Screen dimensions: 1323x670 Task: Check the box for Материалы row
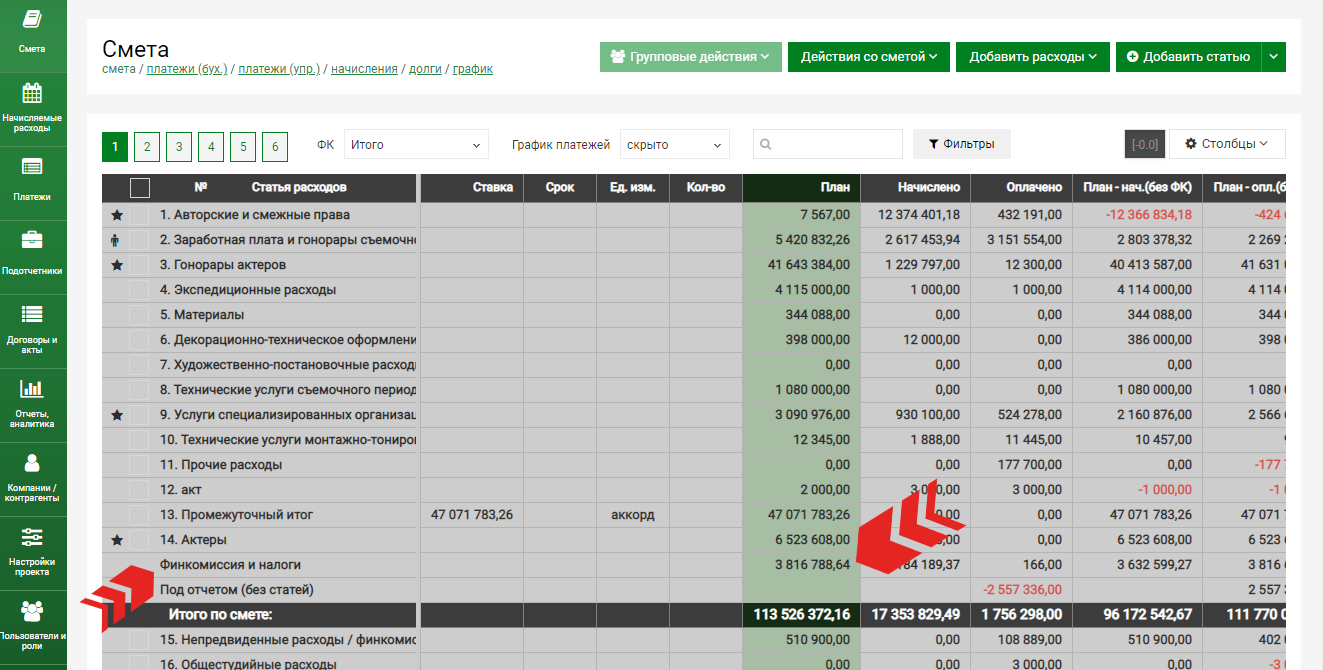[139, 315]
